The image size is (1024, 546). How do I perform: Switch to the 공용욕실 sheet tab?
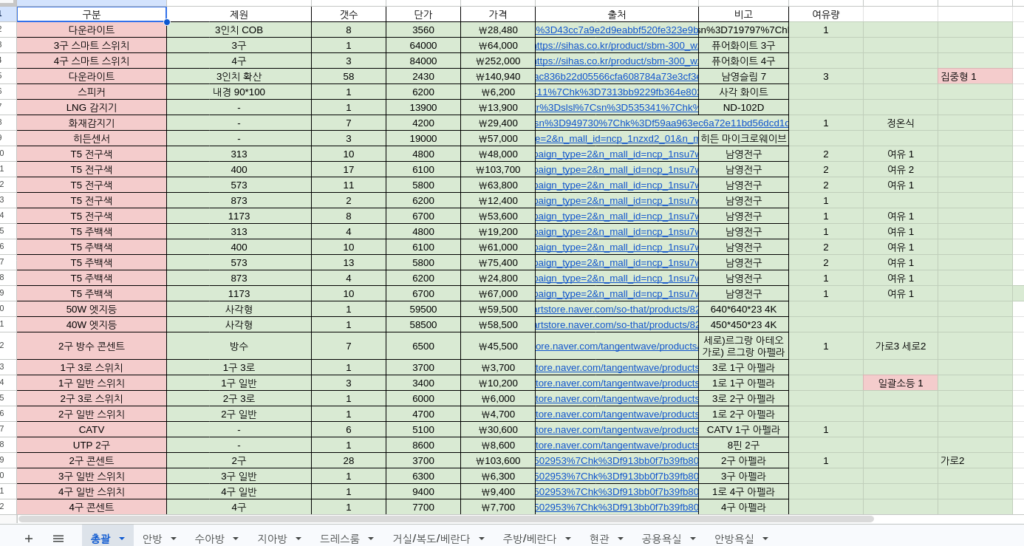click(662, 539)
